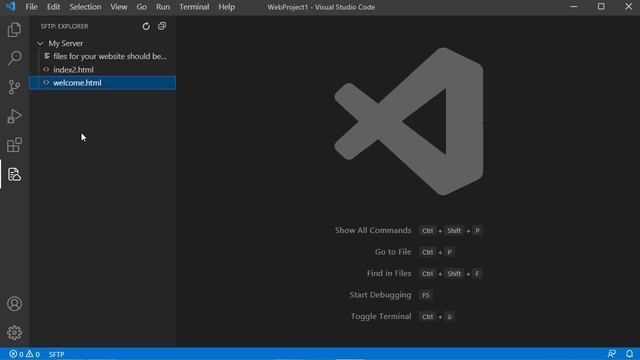The image size is (640, 360).
Task: Select the SFTP explorer activity icon
Action: click(x=14, y=174)
